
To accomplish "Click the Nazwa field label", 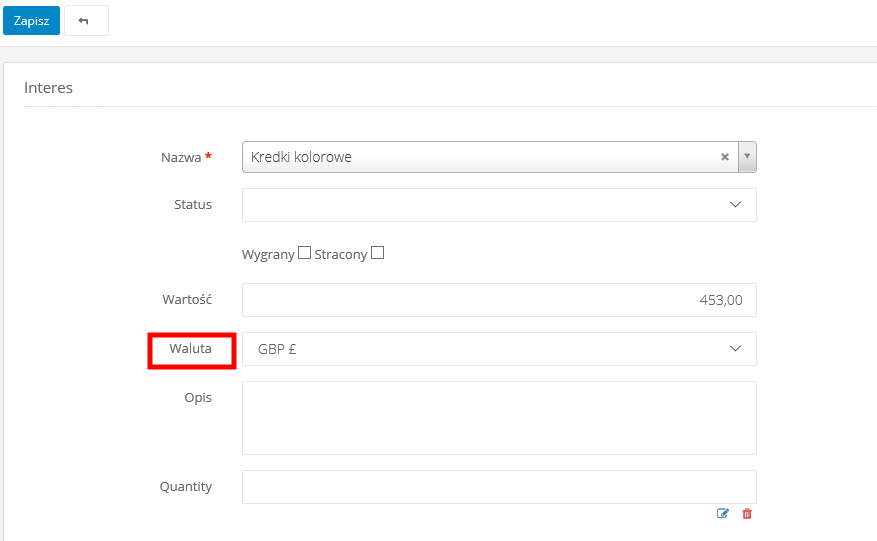I will click(x=182, y=157).
